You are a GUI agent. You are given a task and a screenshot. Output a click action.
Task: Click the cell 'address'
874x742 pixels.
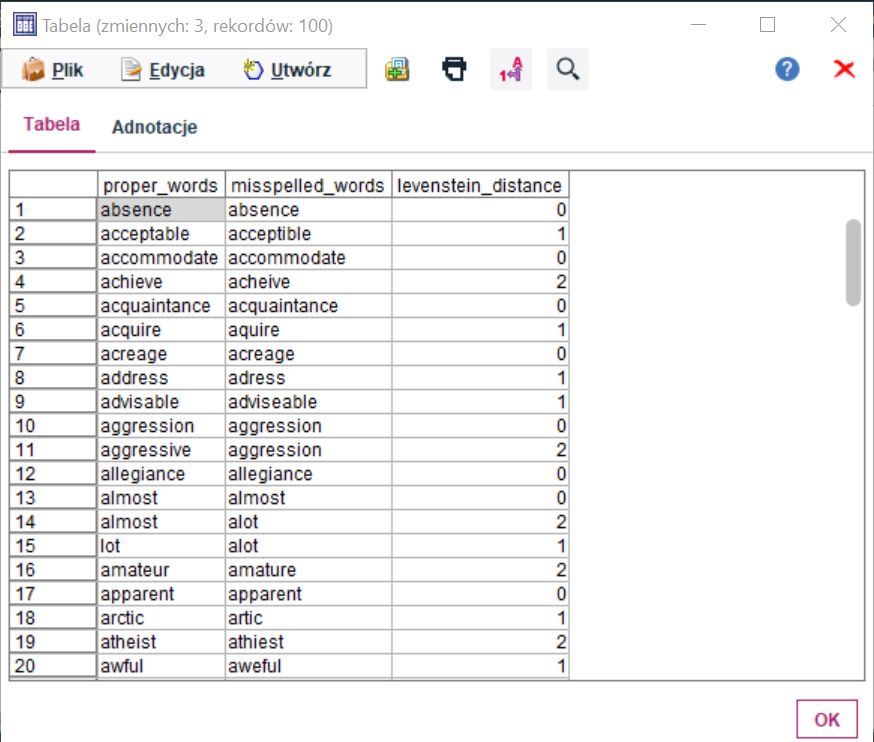coord(161,377)
